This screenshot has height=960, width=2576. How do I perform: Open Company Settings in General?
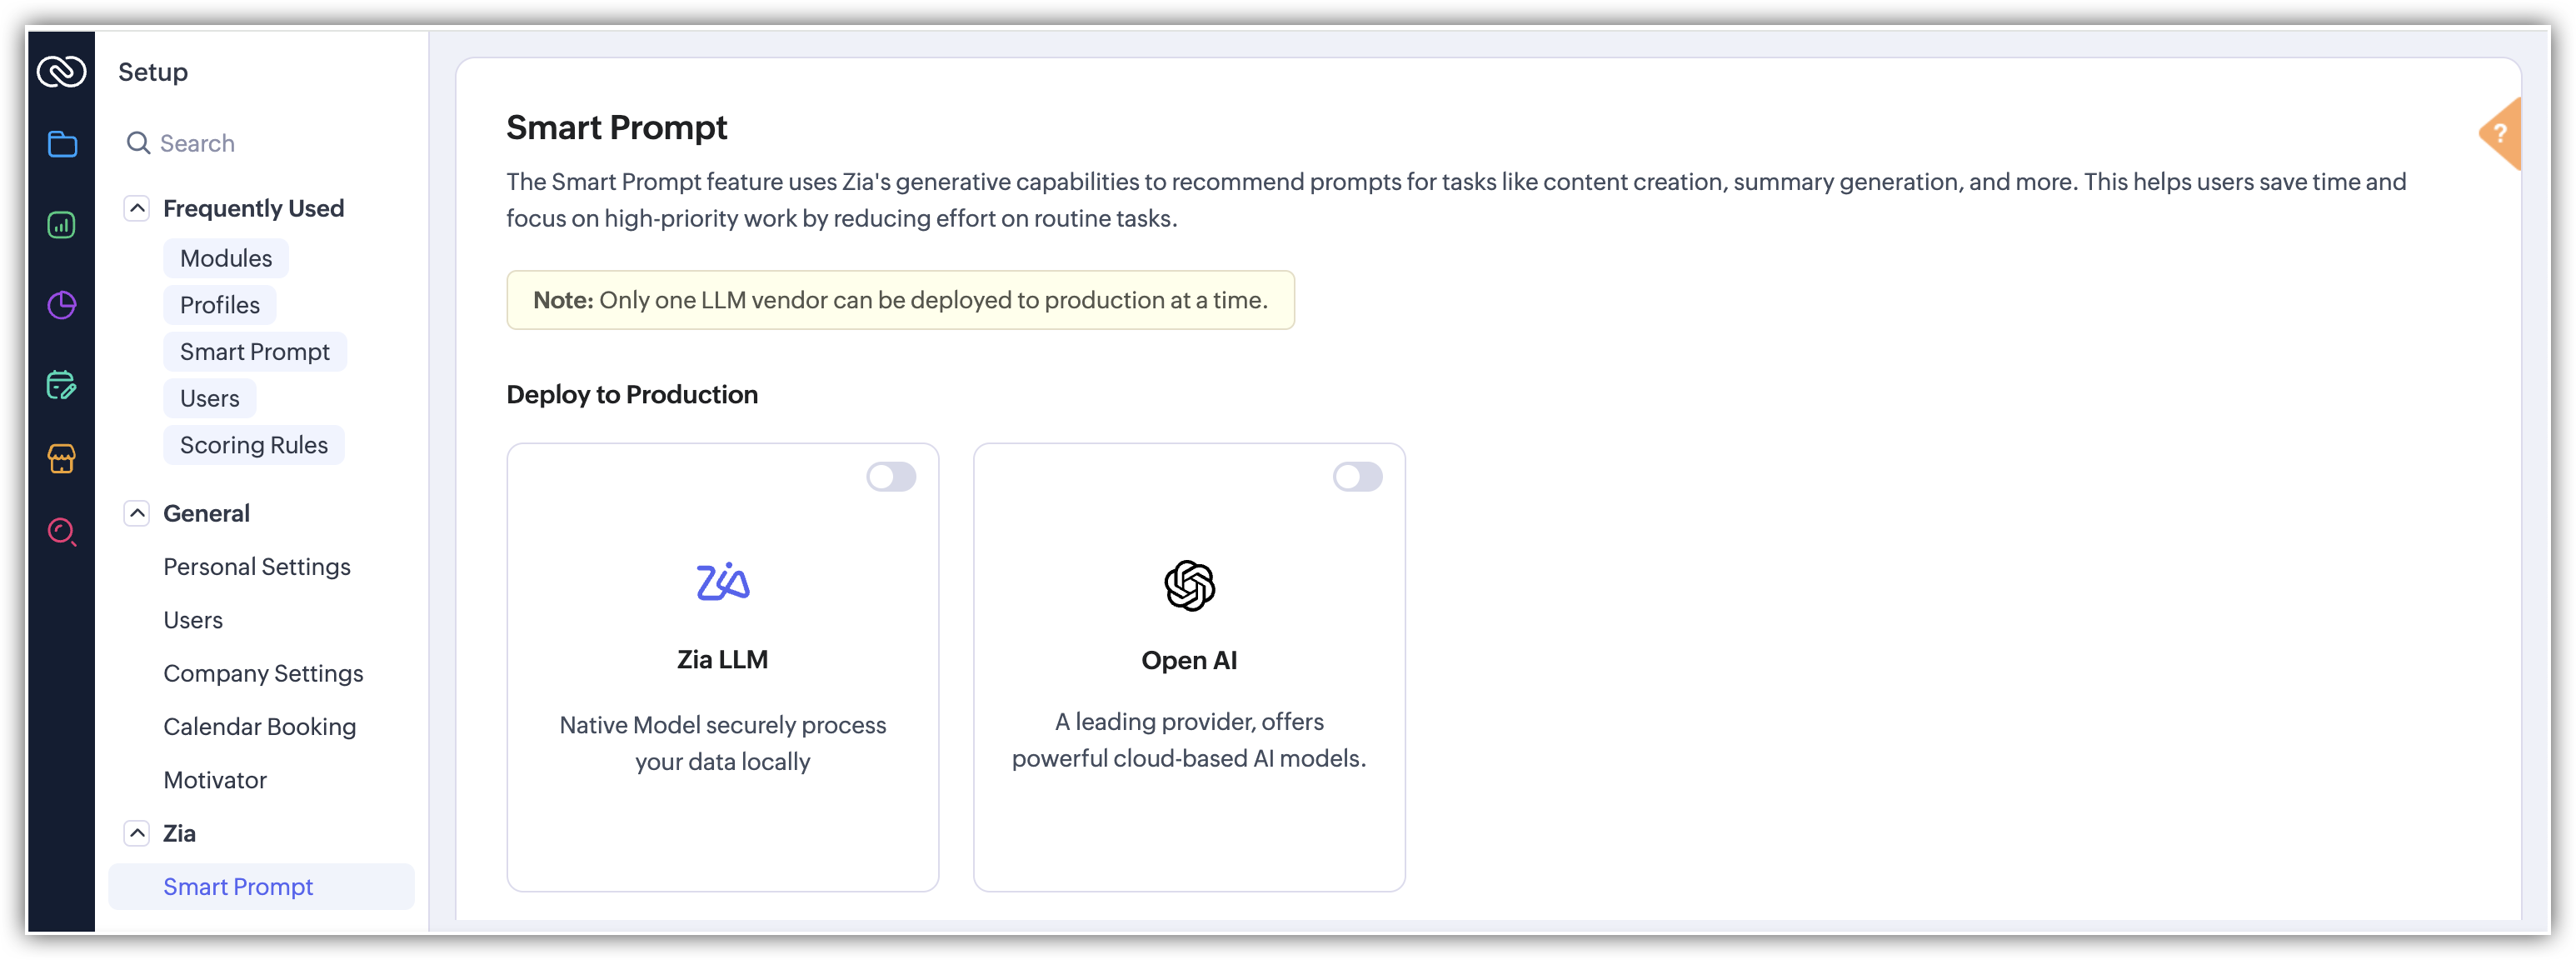pyautogui.click(x=263, y=673)
